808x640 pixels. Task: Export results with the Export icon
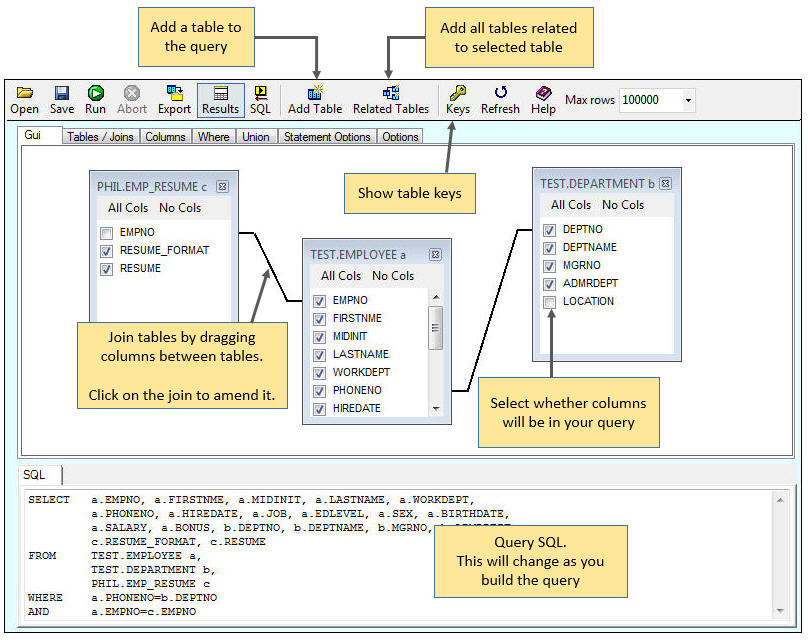(175, 93)
